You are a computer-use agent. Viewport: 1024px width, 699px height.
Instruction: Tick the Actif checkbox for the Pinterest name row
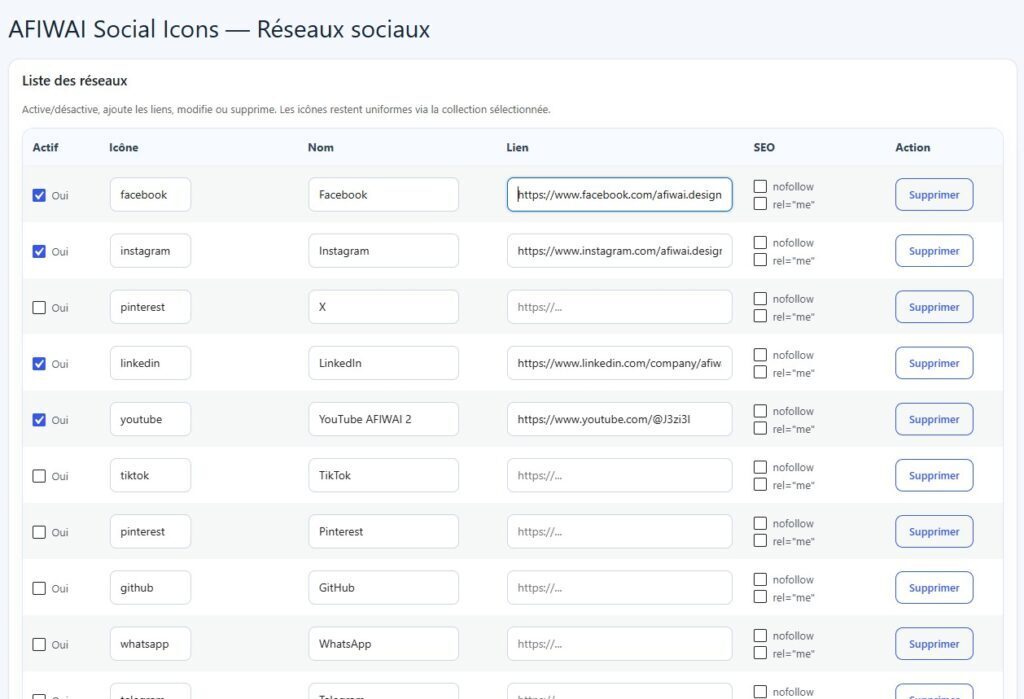point(39,532)
